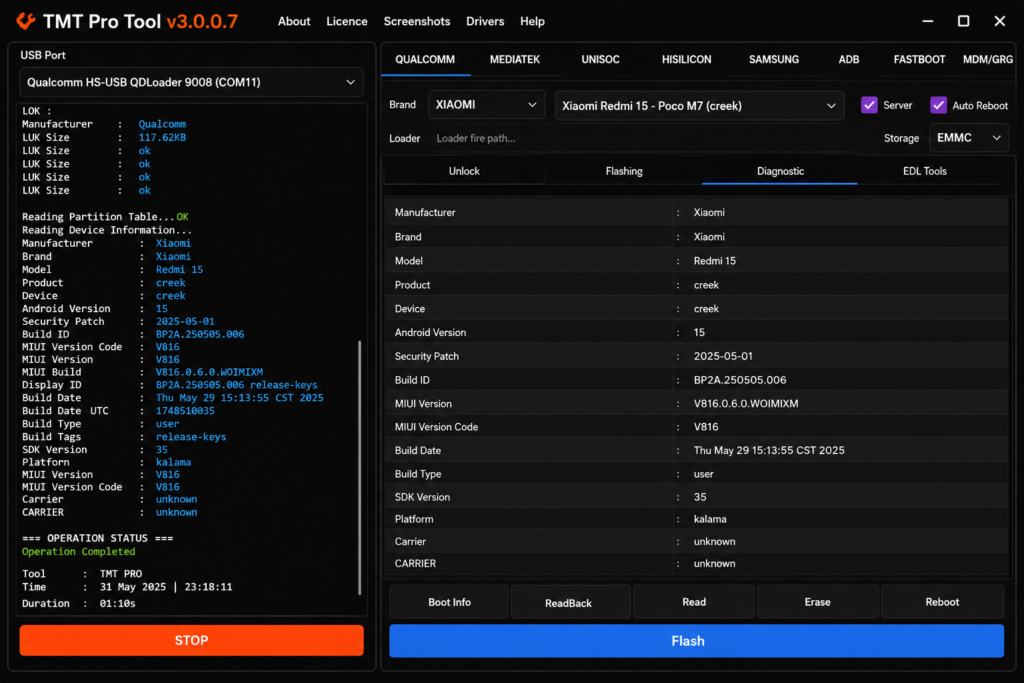This screenshot has height=683, width=1024.
Task: Open the About menu
Action: pos(294,22)
